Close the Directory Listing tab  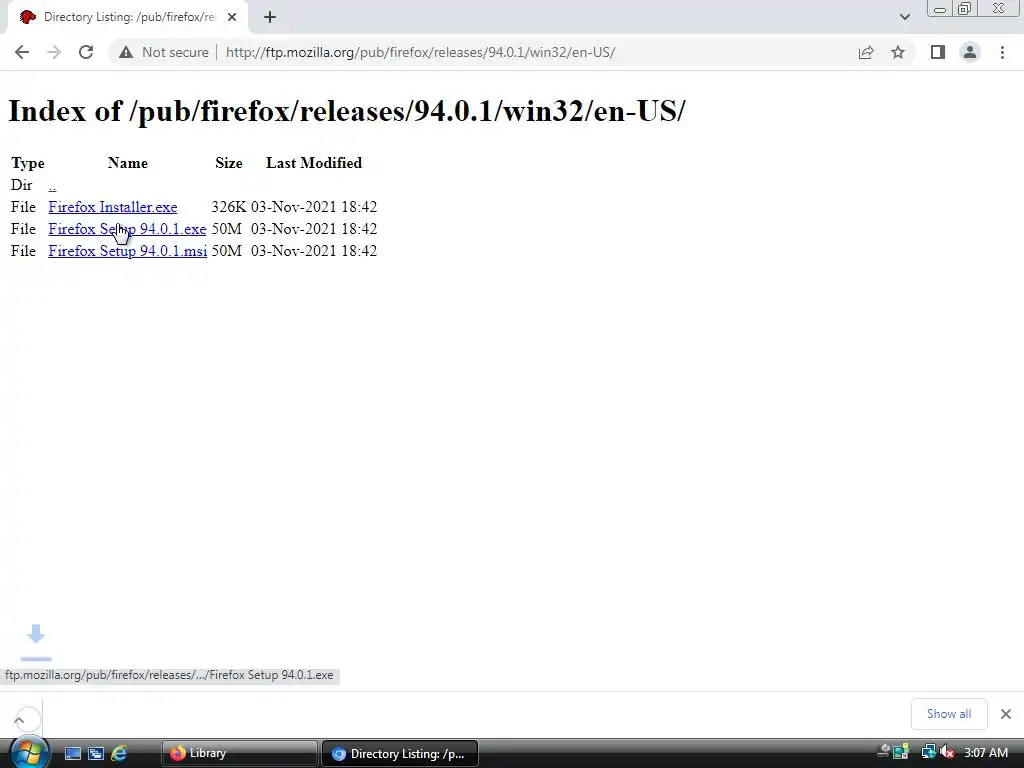tap(232, 17)
